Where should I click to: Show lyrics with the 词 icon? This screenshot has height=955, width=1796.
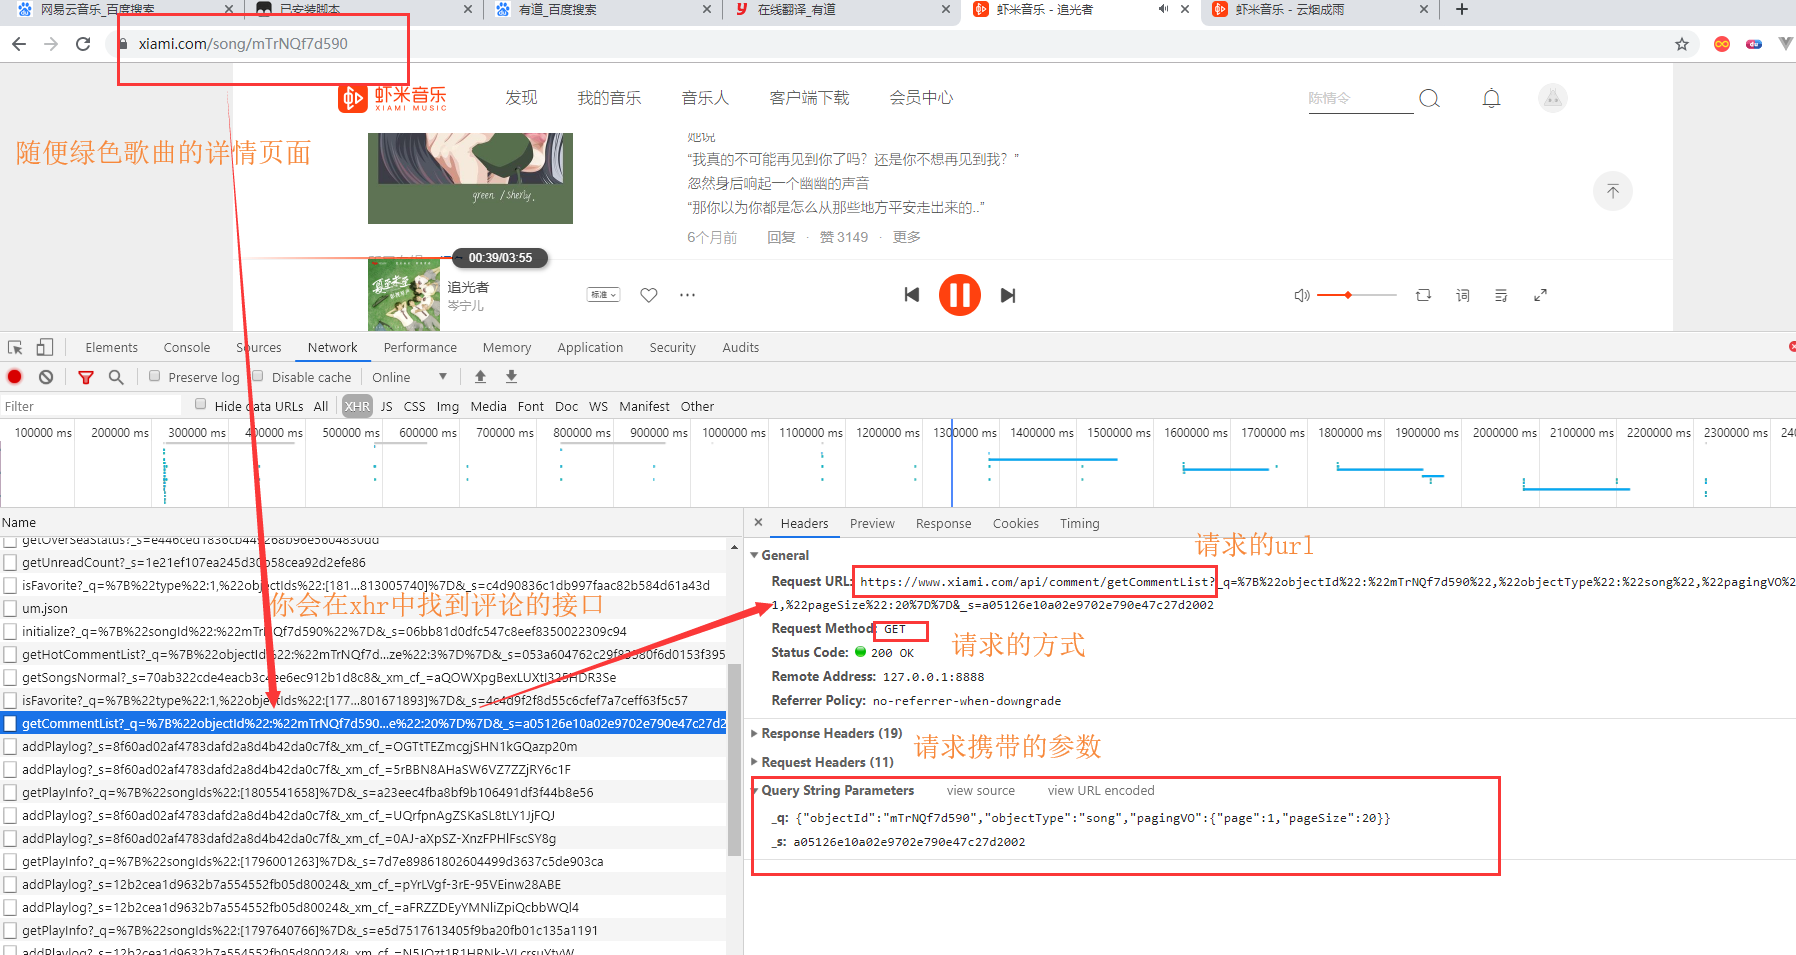tap(1463, 295)
